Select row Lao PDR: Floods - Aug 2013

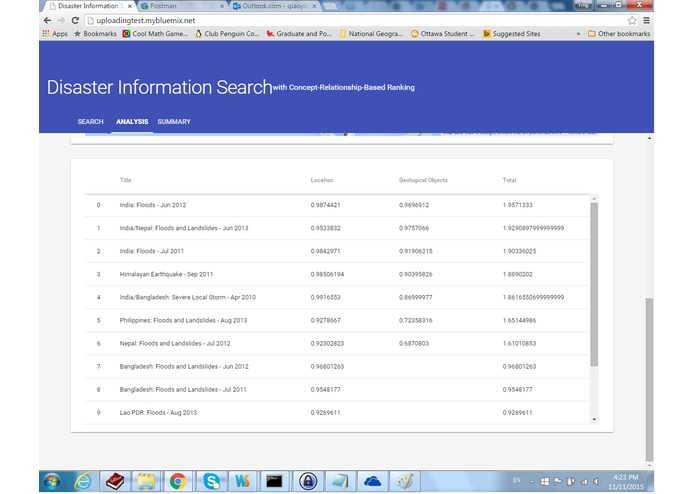[337, 412]
